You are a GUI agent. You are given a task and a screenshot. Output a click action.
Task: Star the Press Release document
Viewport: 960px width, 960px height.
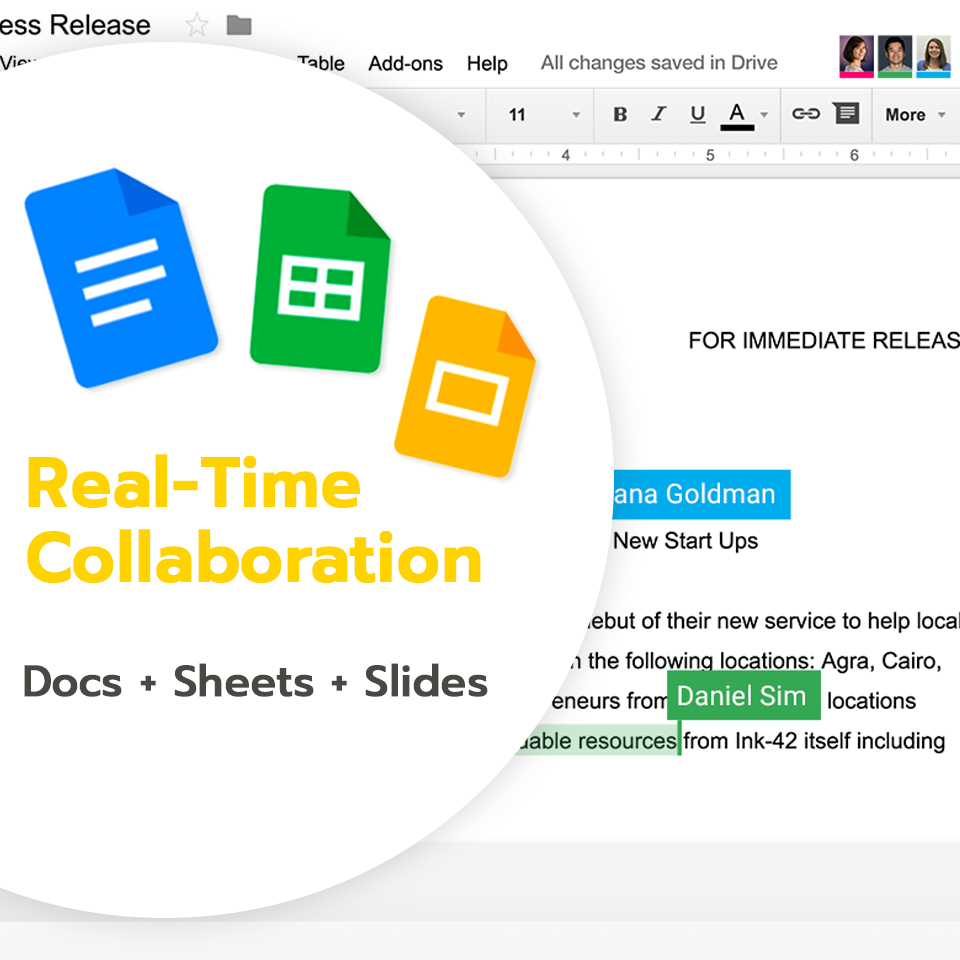point(197,25)
